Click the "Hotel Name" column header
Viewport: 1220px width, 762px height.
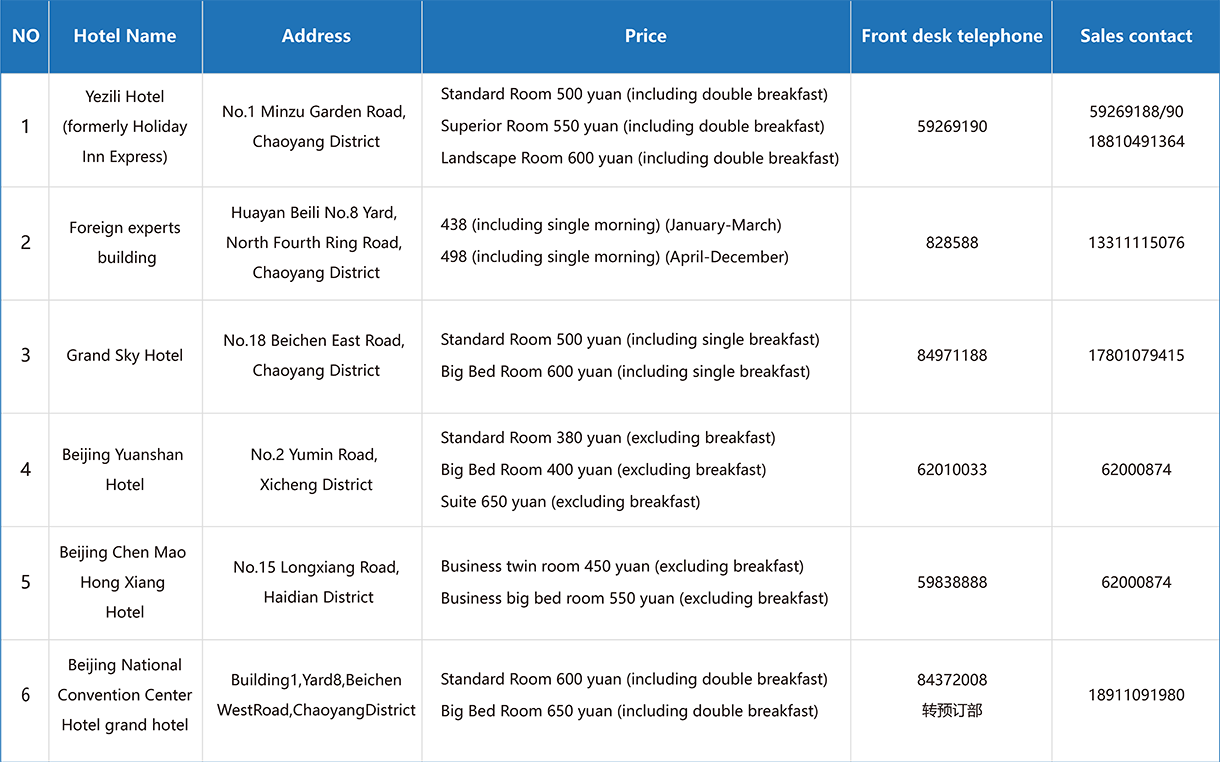pos(125,36)
